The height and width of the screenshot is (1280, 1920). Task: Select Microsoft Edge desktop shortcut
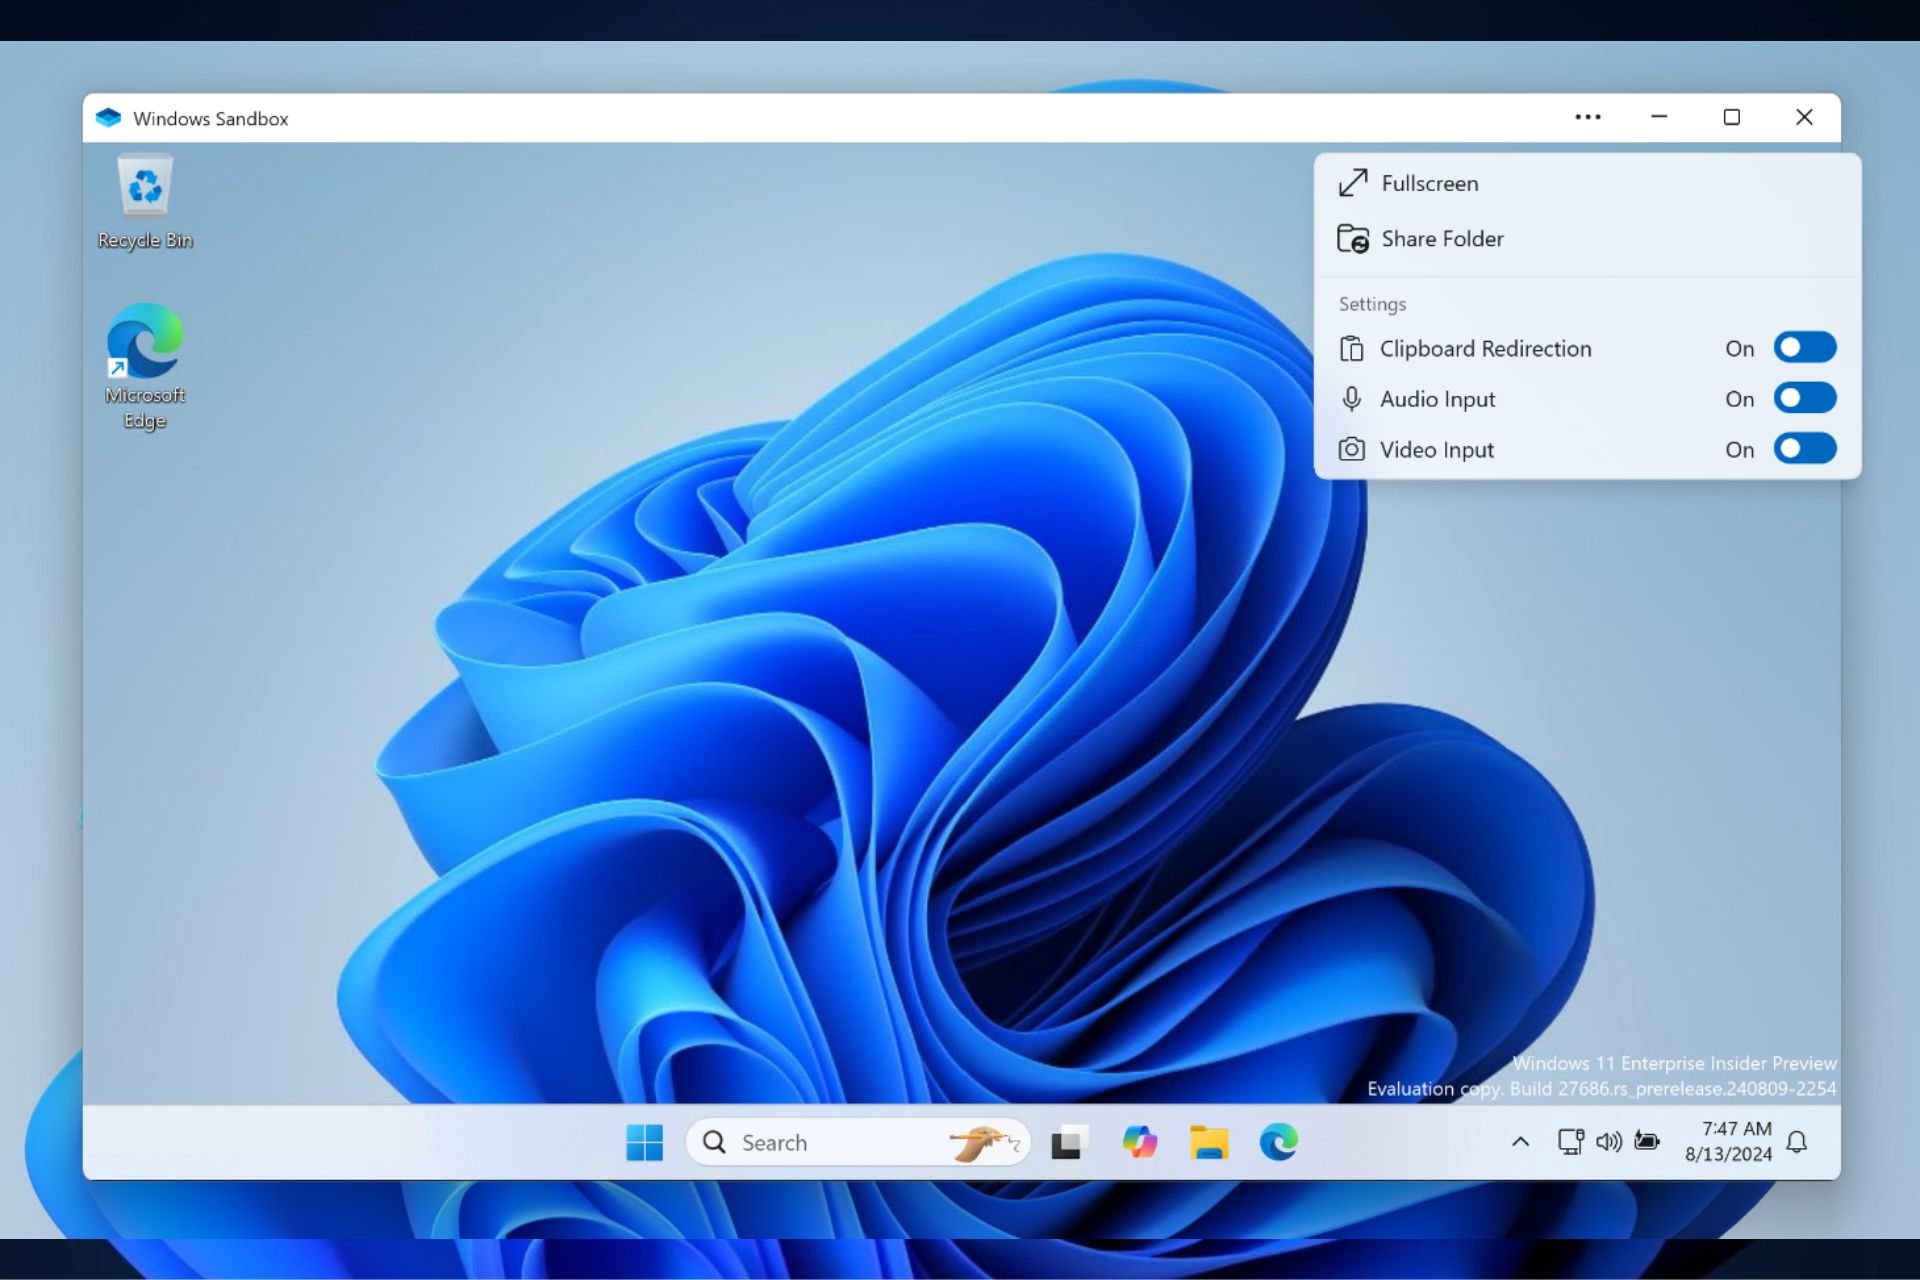tap(145, 367)
